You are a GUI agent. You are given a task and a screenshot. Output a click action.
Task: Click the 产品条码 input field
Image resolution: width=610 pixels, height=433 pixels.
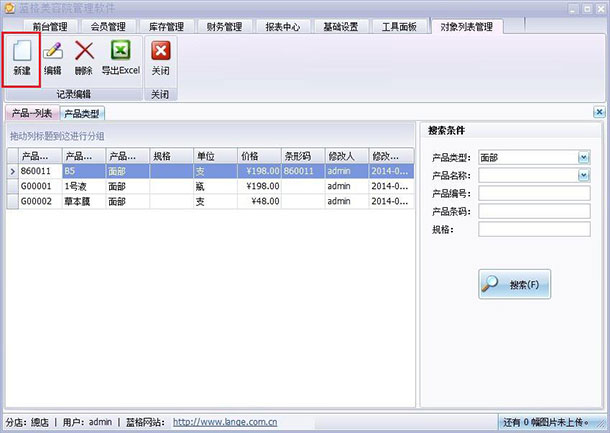534,211
